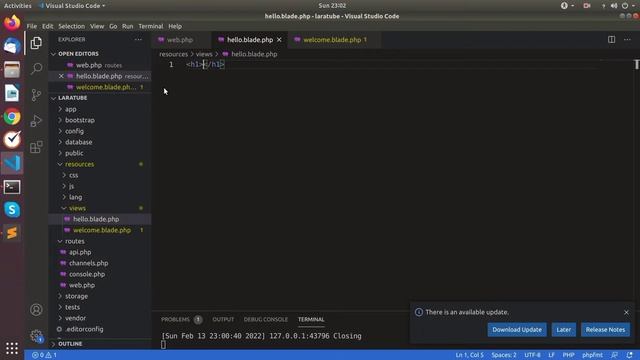
Task: Collapse the views folder
Action: (77, 208)
